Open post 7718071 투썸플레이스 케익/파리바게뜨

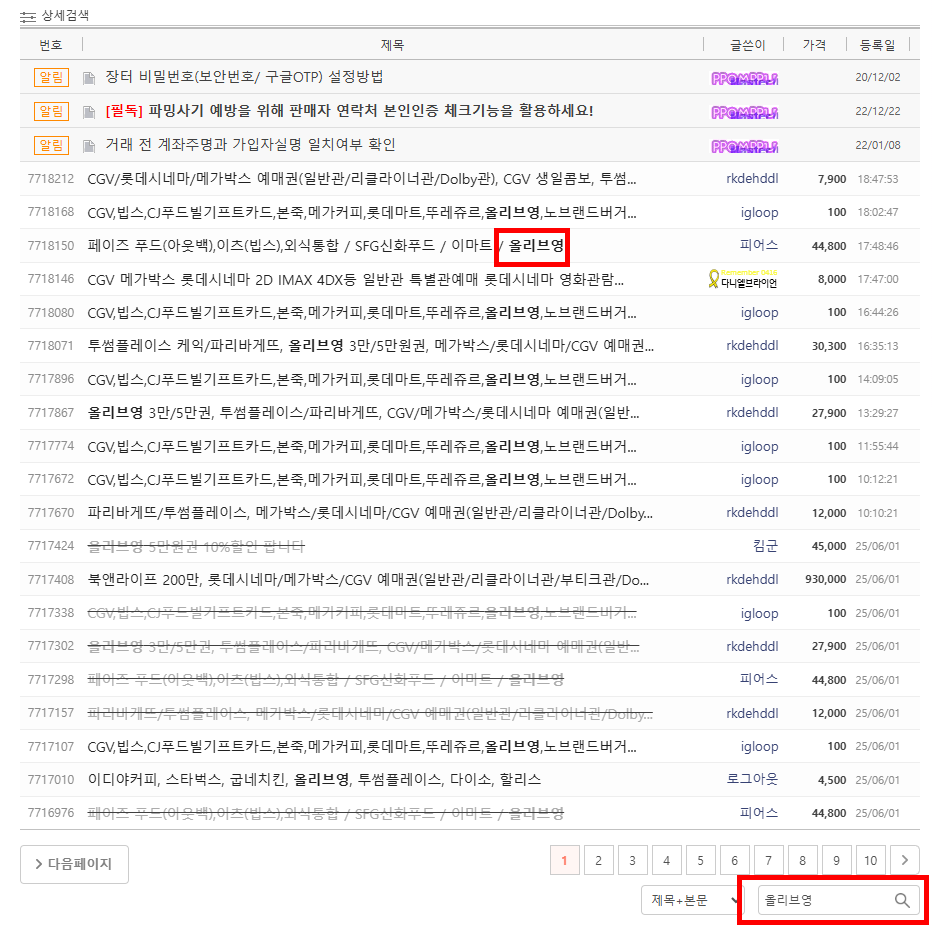point(370,345)
